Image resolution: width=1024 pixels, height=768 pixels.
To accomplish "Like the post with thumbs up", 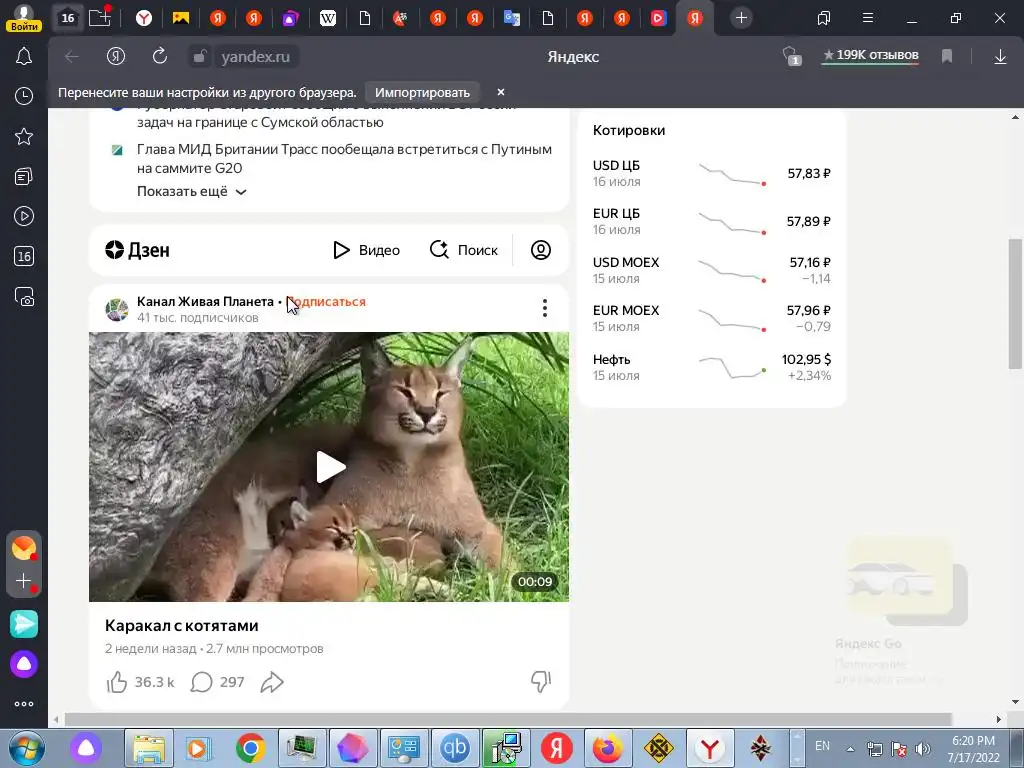I will 117,682.
